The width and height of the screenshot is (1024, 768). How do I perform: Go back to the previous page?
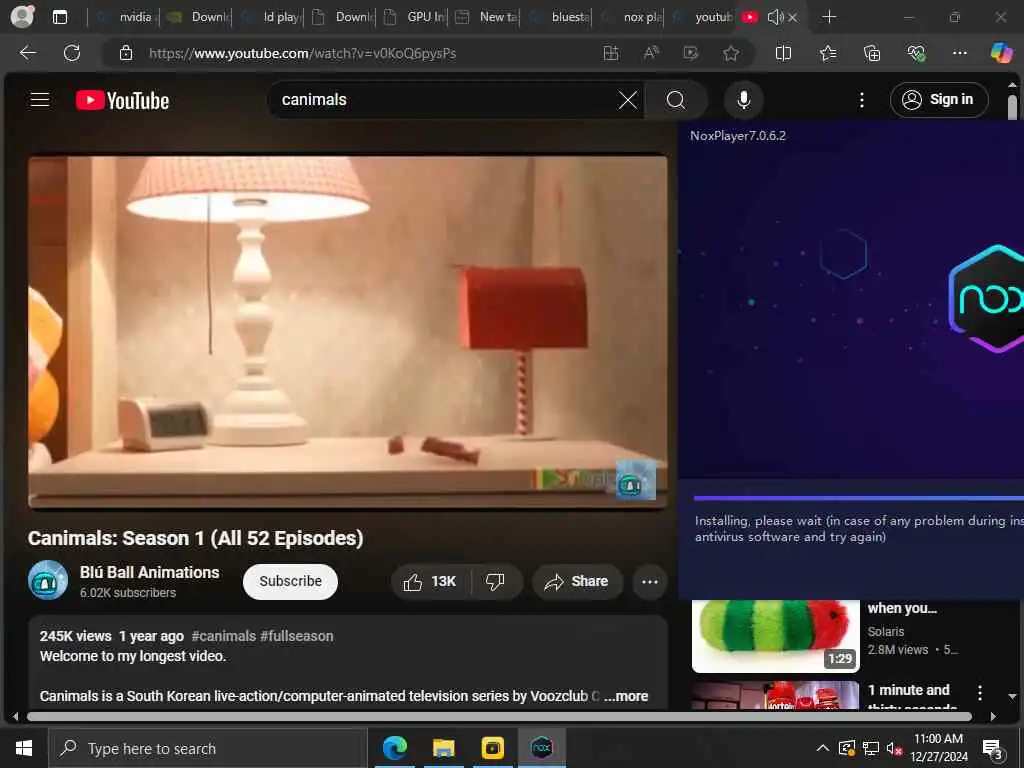coord(27,53)
